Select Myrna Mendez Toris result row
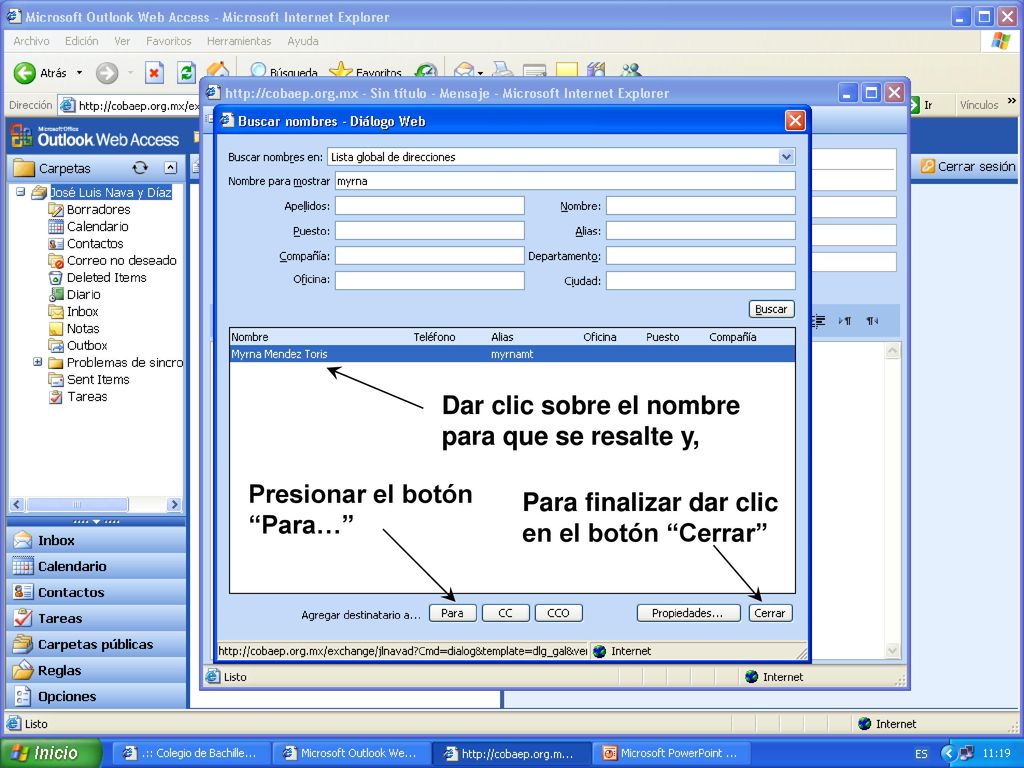 tap(512, 354)
